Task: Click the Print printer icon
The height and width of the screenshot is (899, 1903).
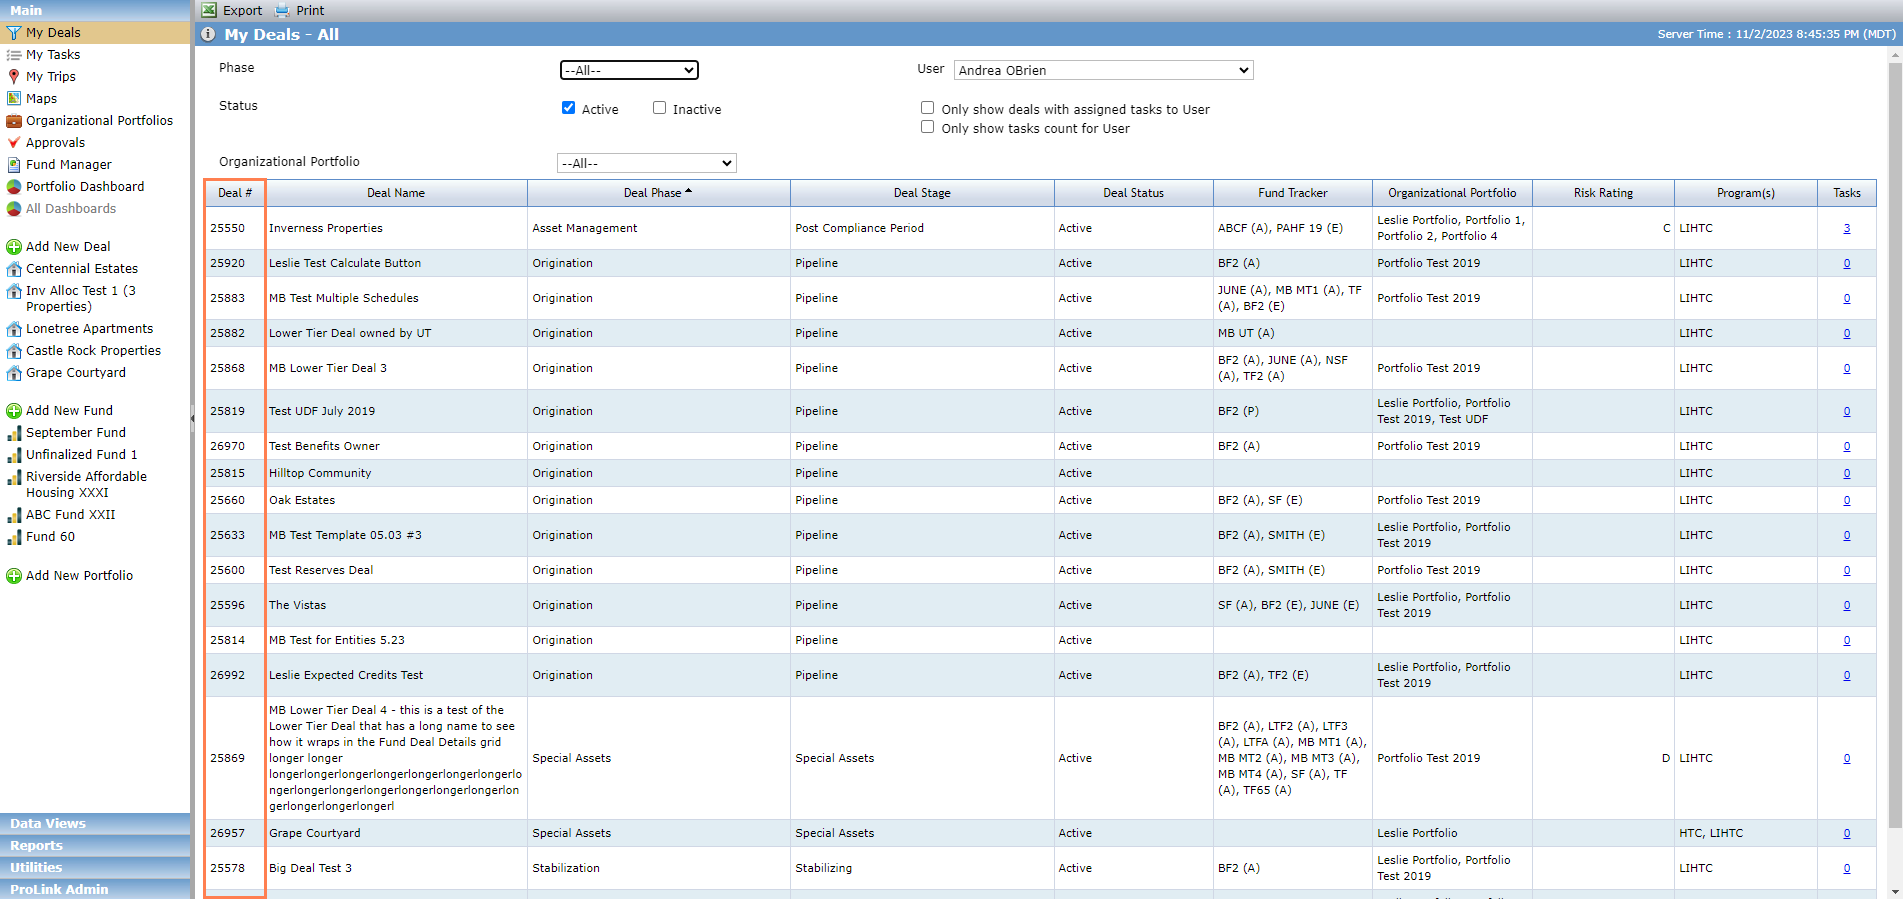Action: click(282, 10)
